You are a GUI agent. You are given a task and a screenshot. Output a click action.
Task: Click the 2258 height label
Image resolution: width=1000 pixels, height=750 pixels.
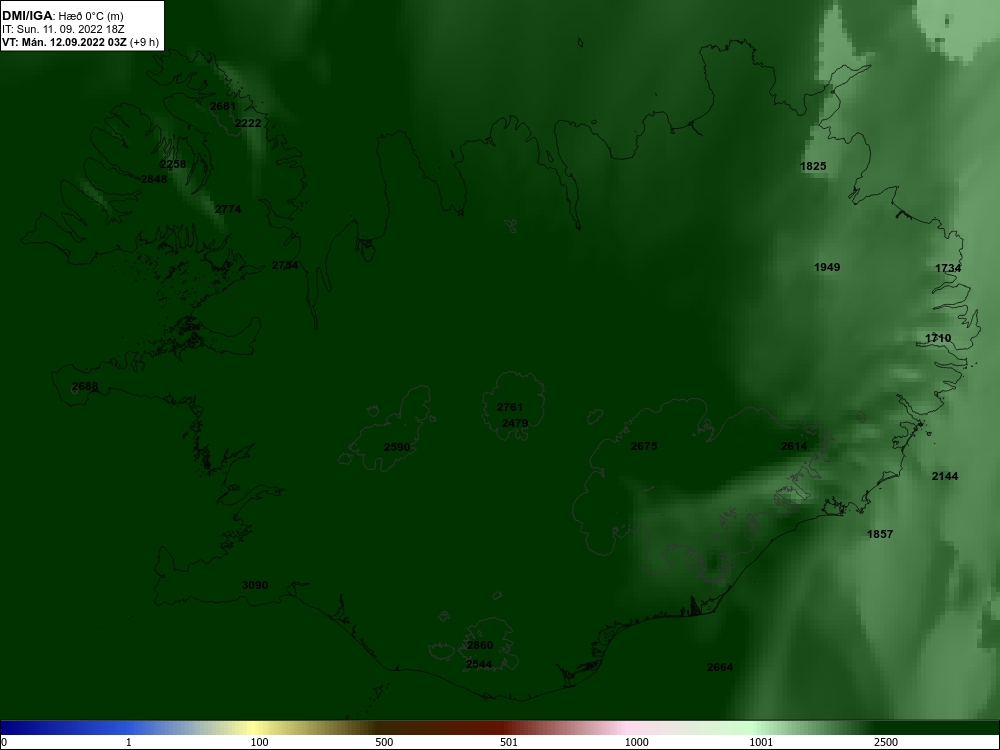pos(173,165)
